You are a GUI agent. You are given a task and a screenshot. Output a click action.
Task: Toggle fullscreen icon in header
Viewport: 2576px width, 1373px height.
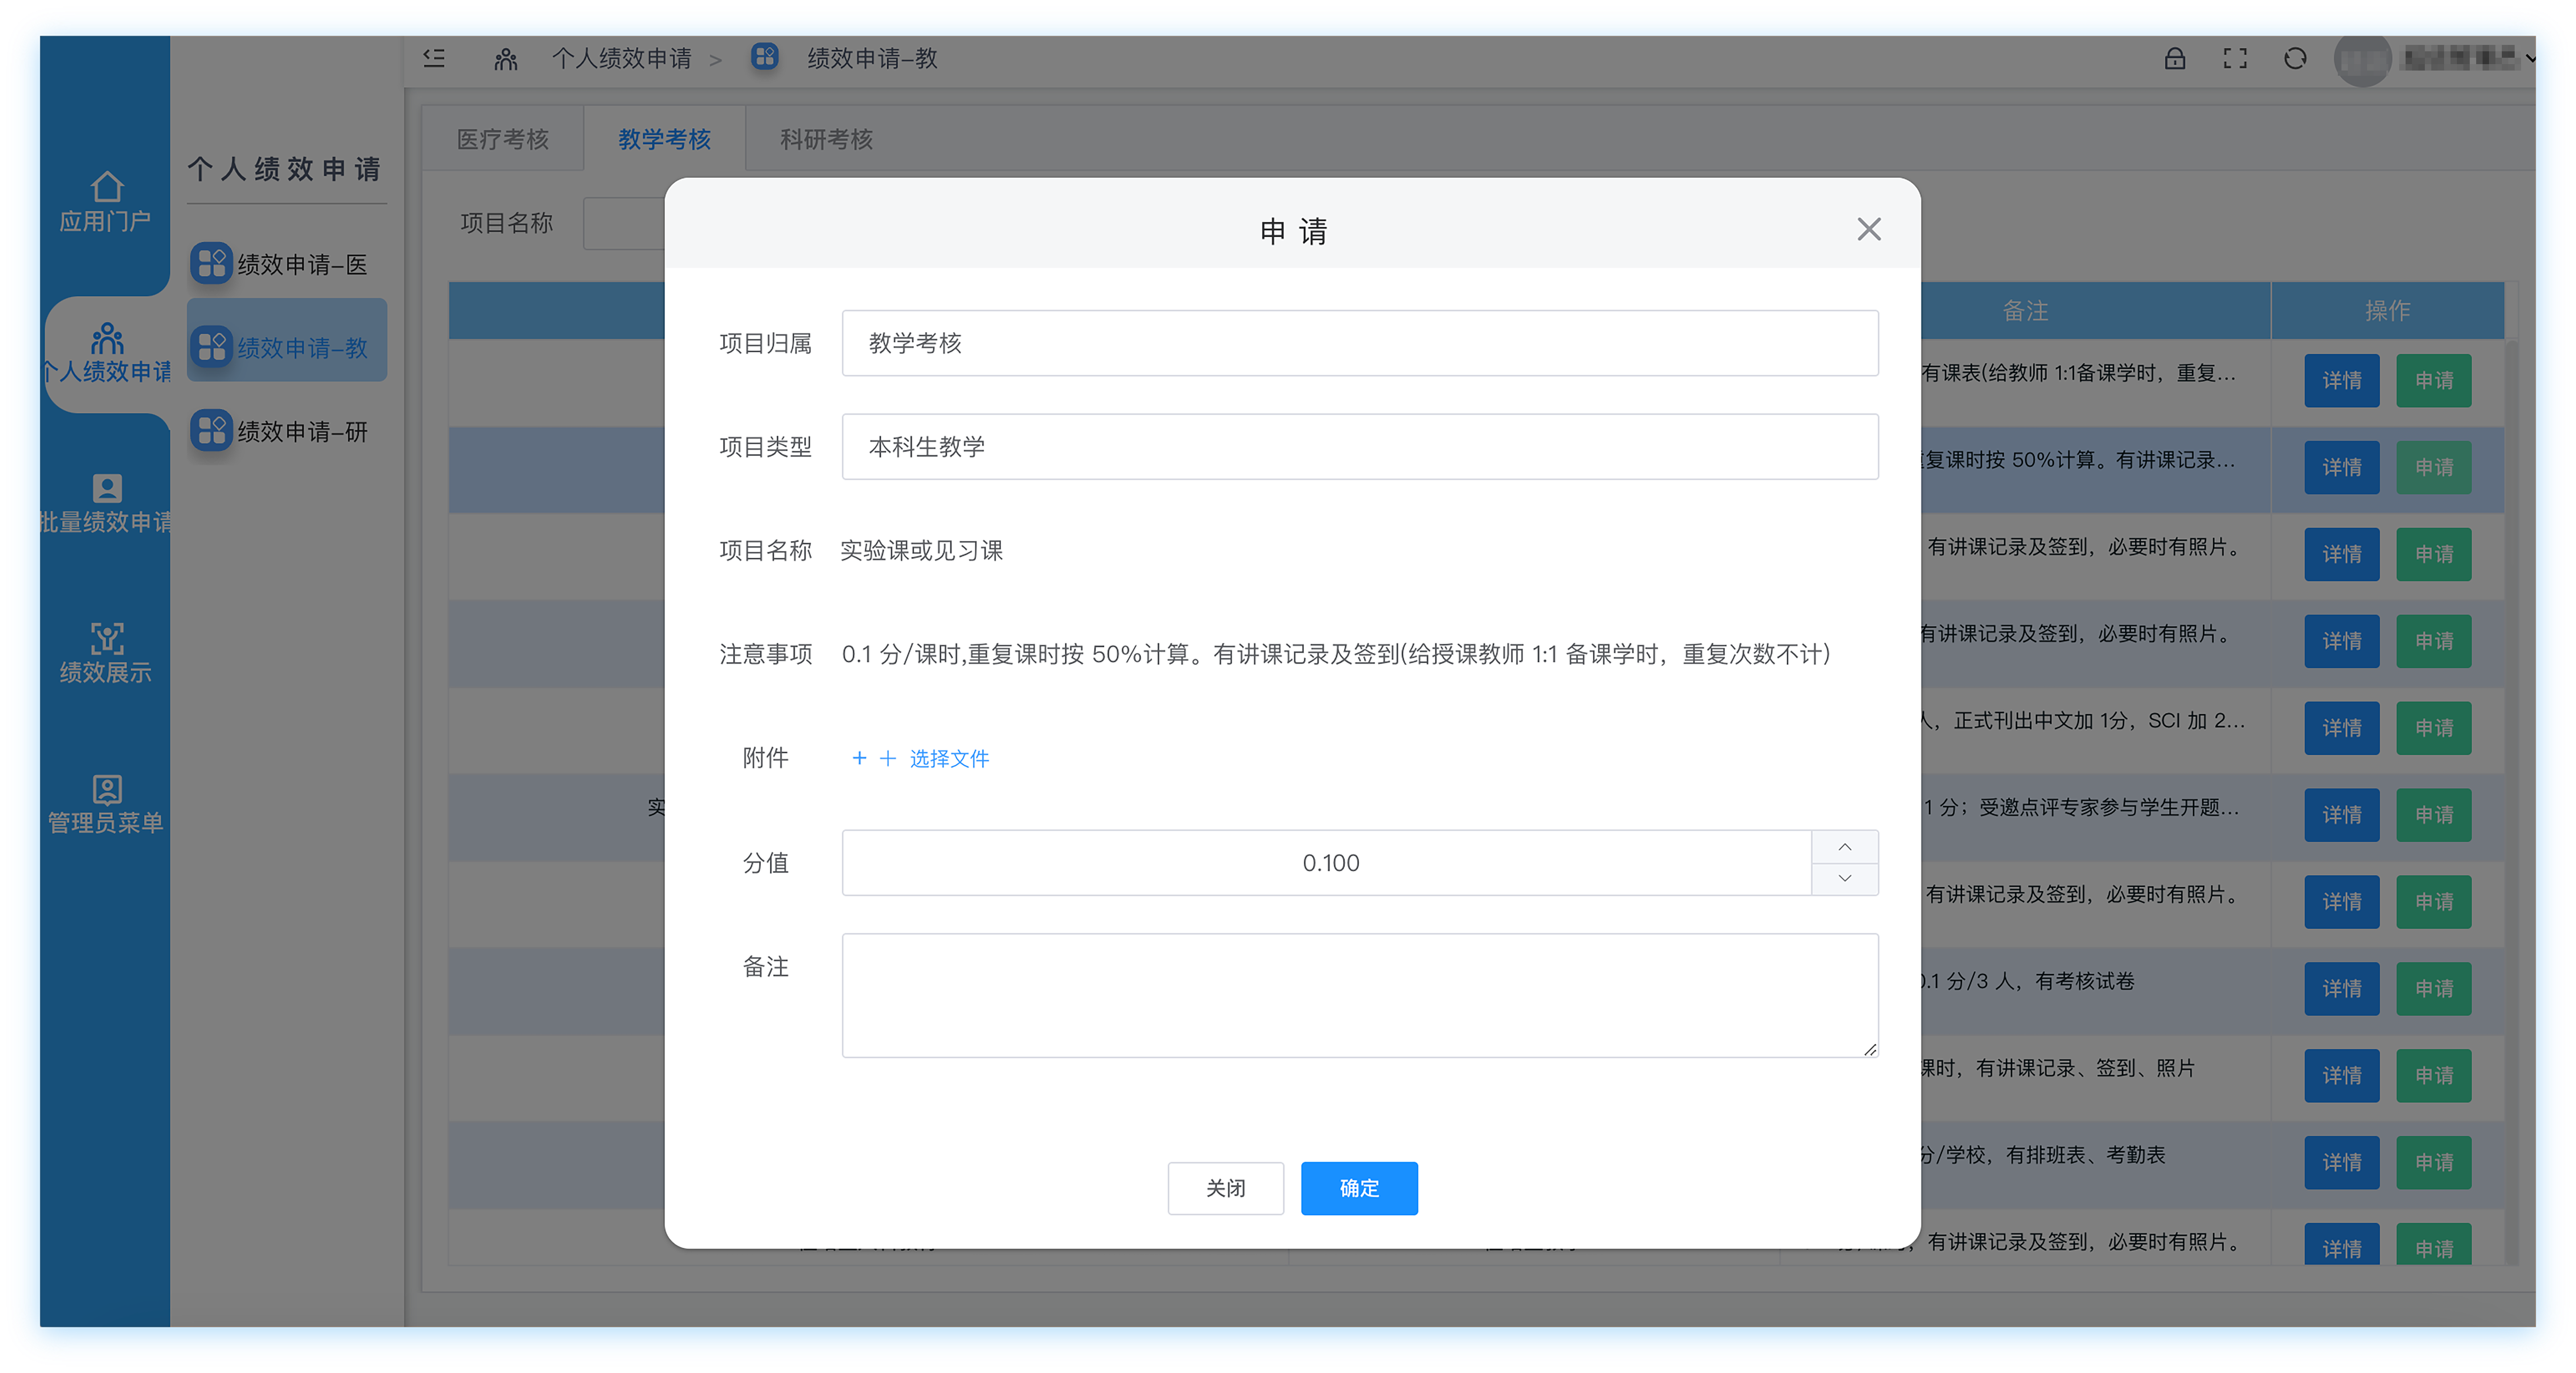[2235, 58]
